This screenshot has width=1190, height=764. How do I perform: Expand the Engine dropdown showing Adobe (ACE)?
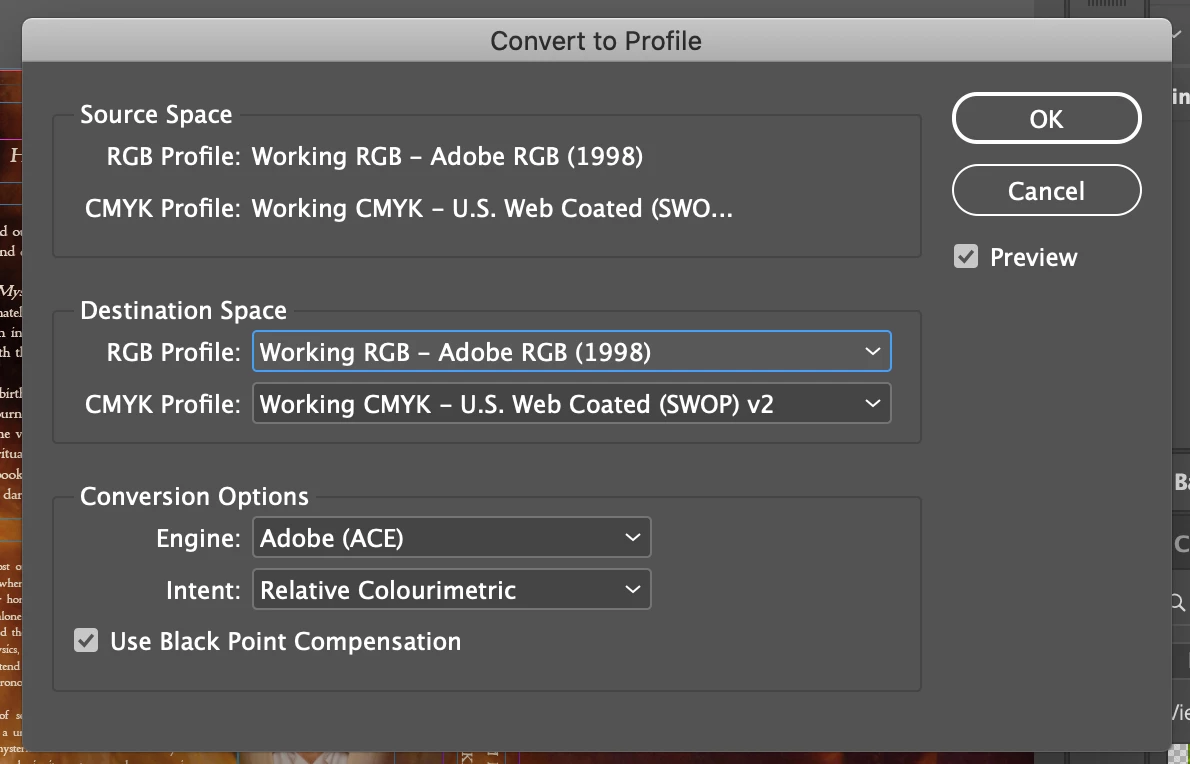click(x=451, y=538)
